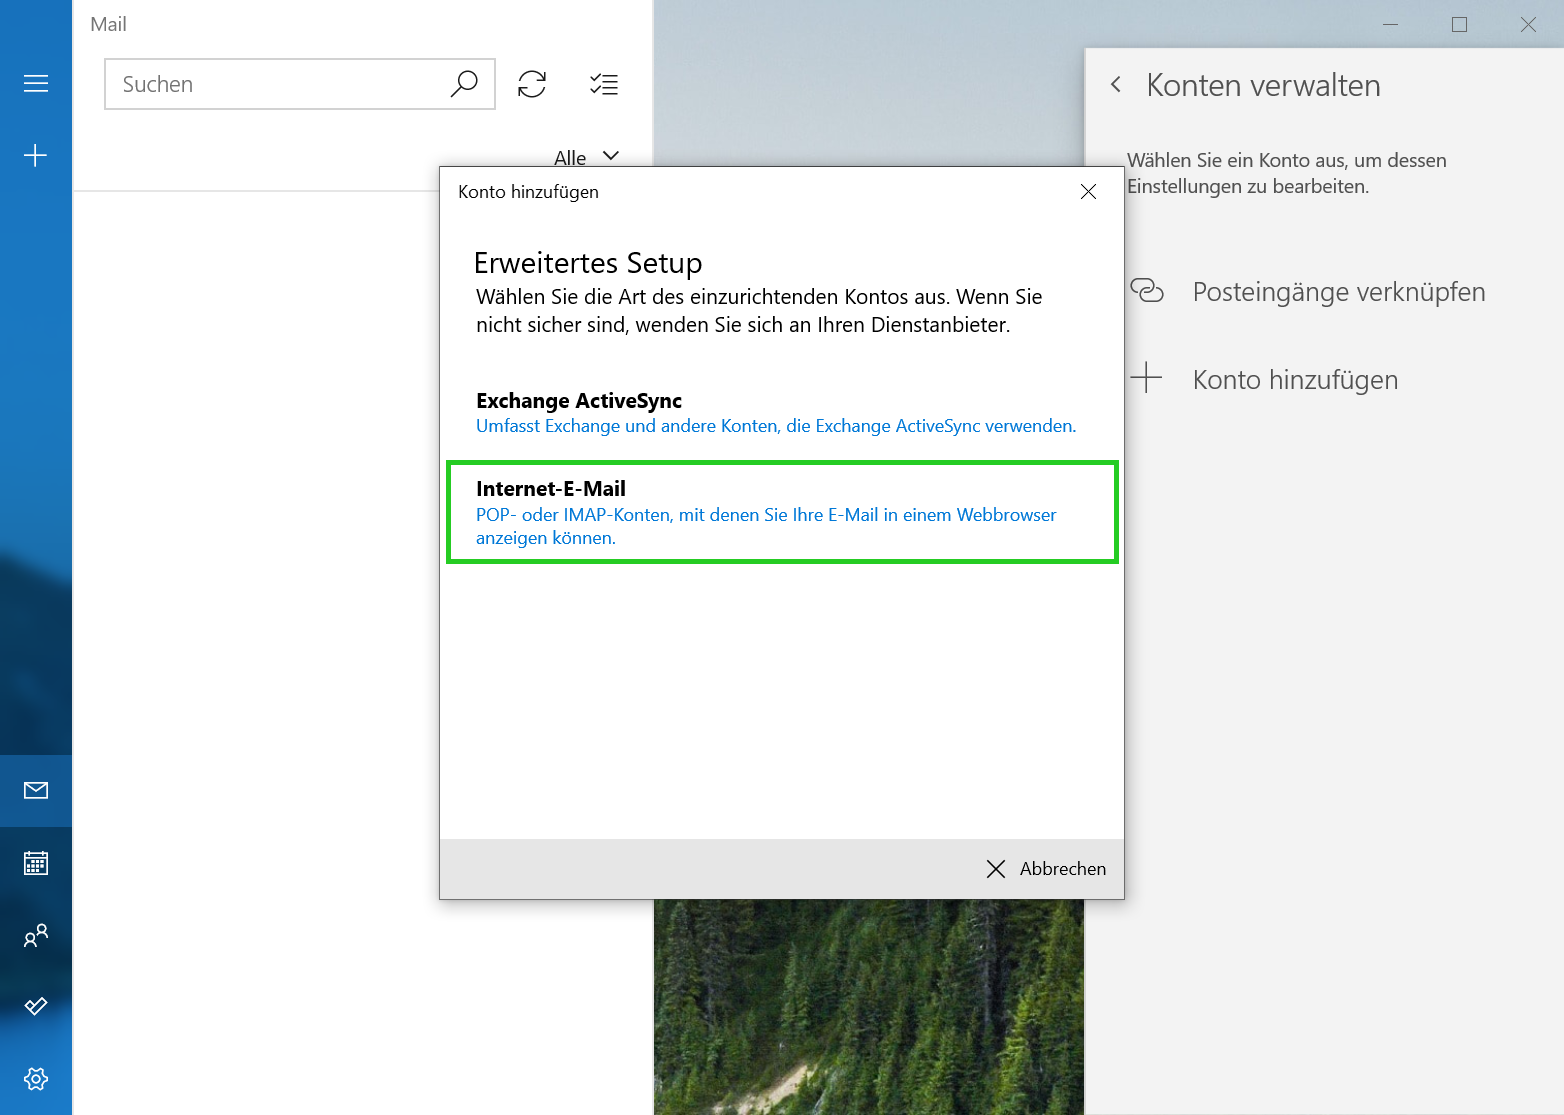Image resolution: width=1564 pixels, height=1115 pixels.
Task: Click the X icon beside Abbrechen
Action: pyautogui.click(x=996, y=869)
